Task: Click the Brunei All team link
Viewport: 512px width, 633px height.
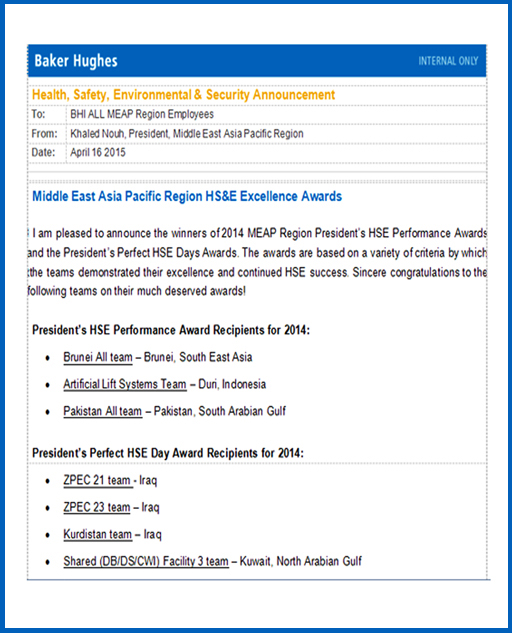Action: [98, 357]
